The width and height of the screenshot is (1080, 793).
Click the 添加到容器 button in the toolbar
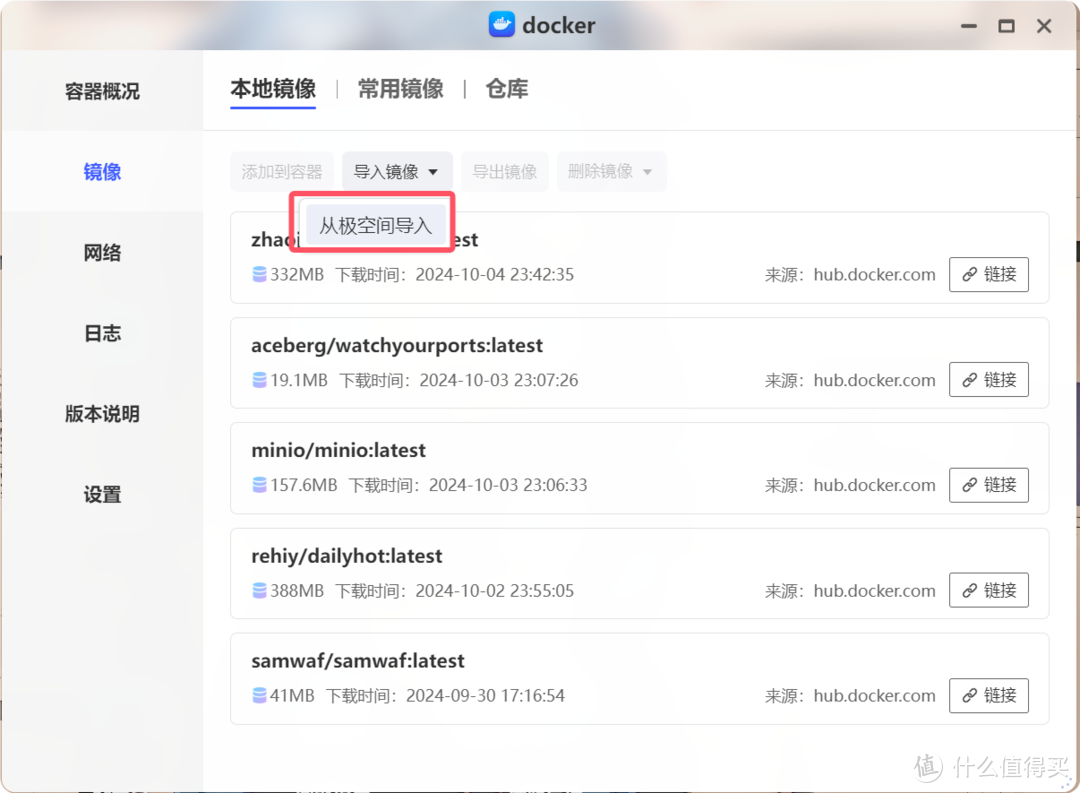point(282,171)
